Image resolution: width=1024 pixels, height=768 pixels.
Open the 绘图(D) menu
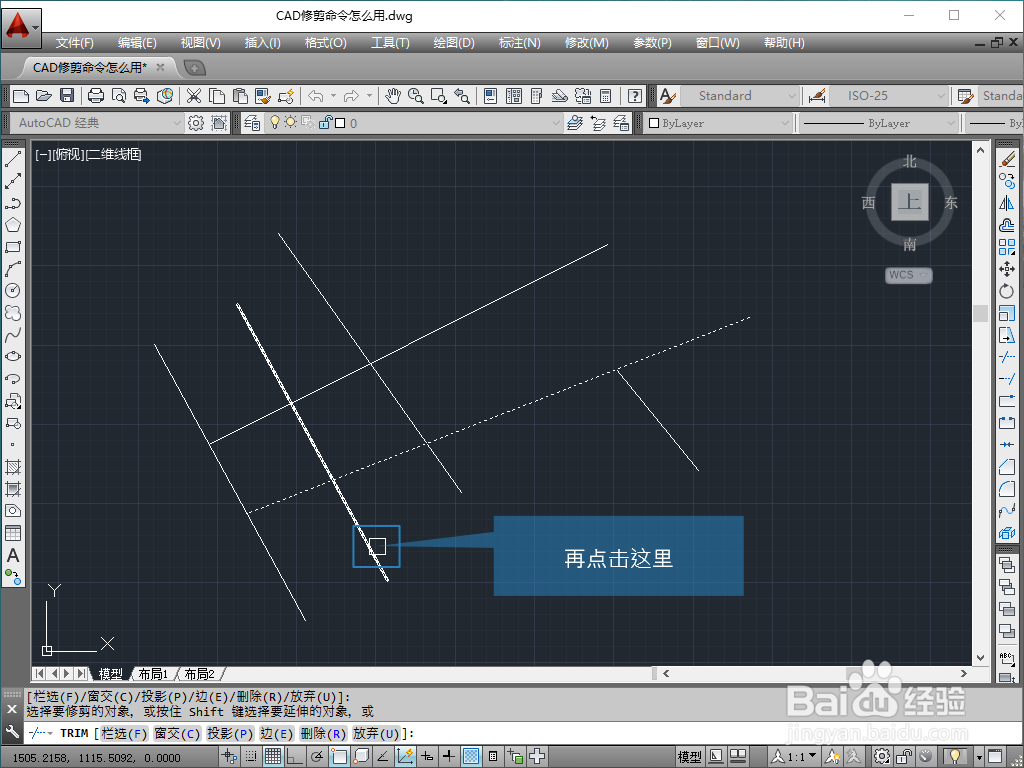pos(454,43)
